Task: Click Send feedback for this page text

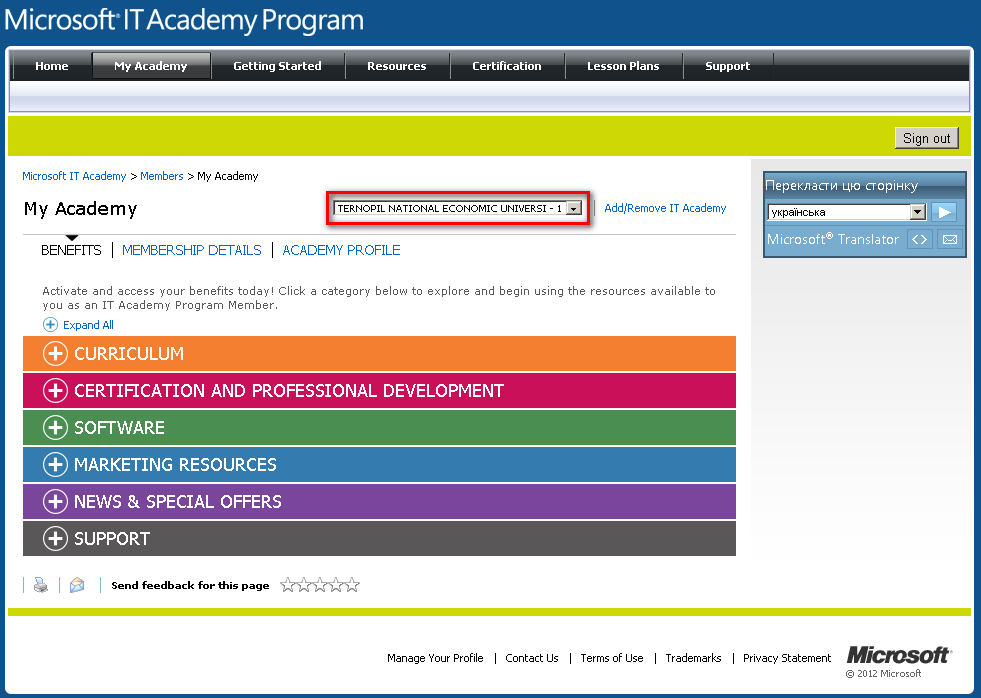Action: (x=190, y=585)
